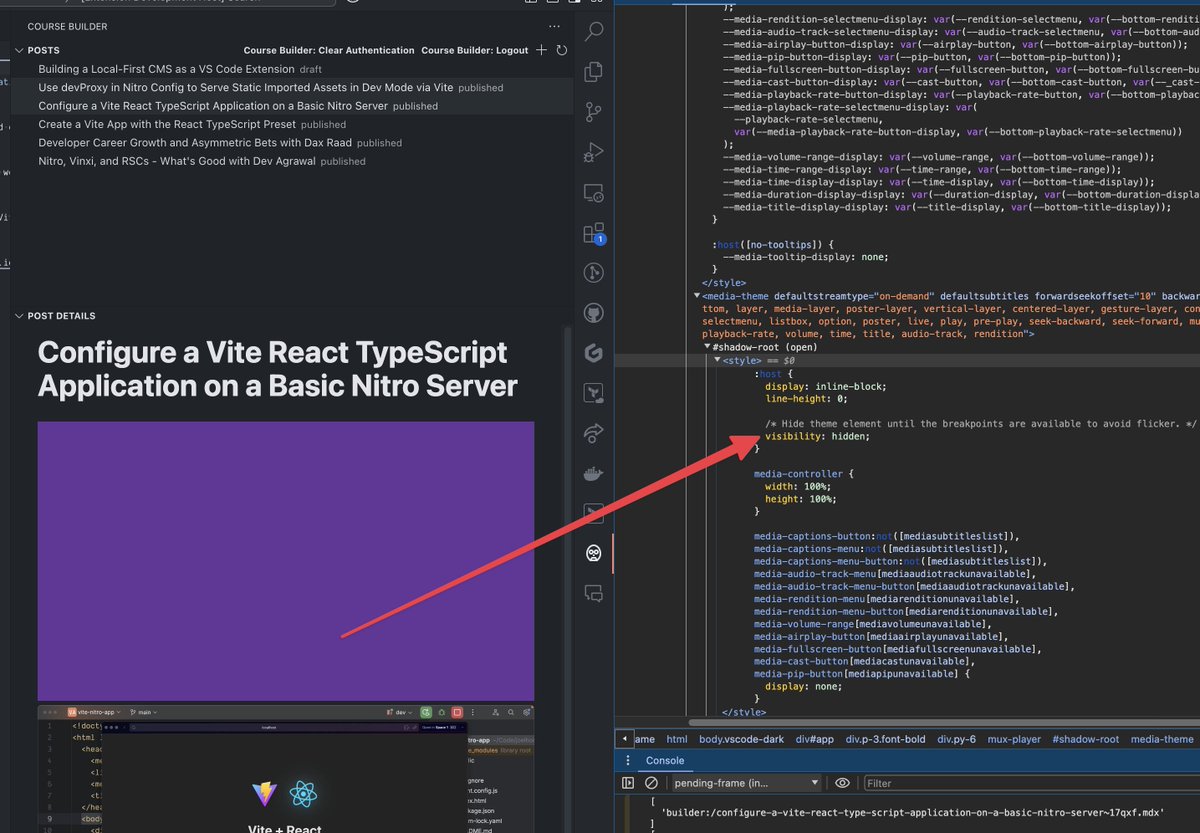Open the Live Share arrow icon
Image resolution: width=1200 pixels, height=833 pixels.
click(x=594, y=433)
